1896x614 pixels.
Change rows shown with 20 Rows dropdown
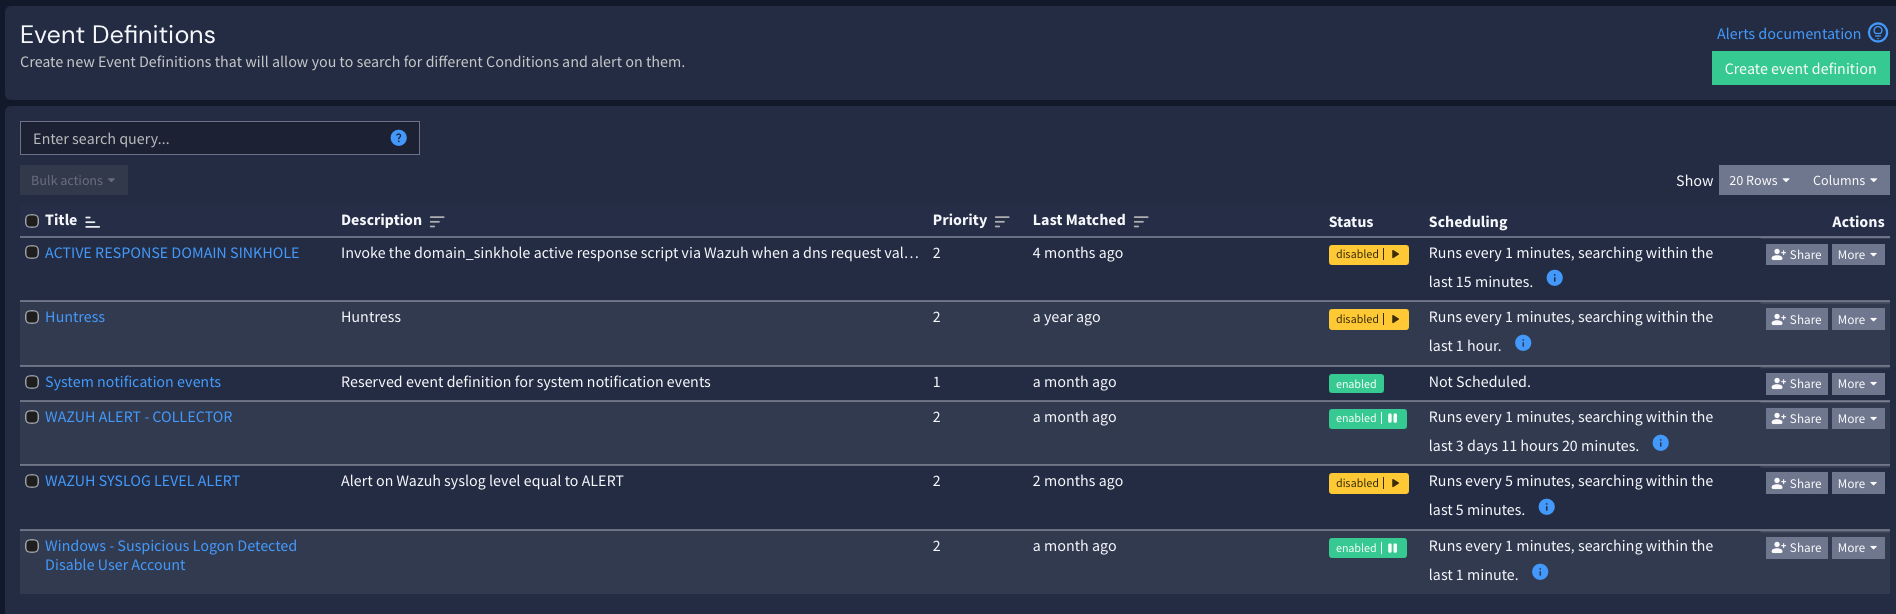1759,180
